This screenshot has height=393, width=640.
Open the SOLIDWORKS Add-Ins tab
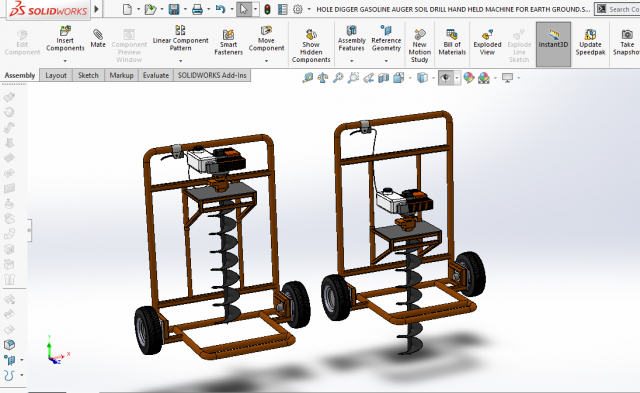pyautogui.click(x=212, y=75)
